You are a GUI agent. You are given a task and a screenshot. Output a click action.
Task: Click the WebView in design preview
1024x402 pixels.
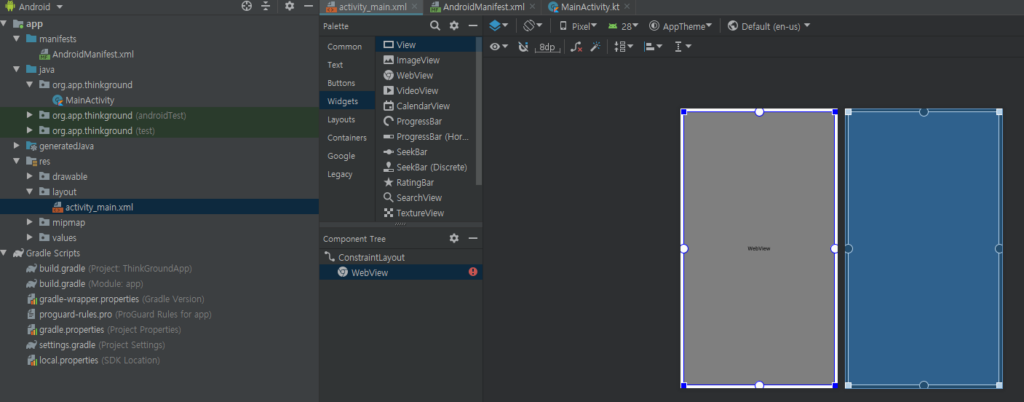click(759, 249)
